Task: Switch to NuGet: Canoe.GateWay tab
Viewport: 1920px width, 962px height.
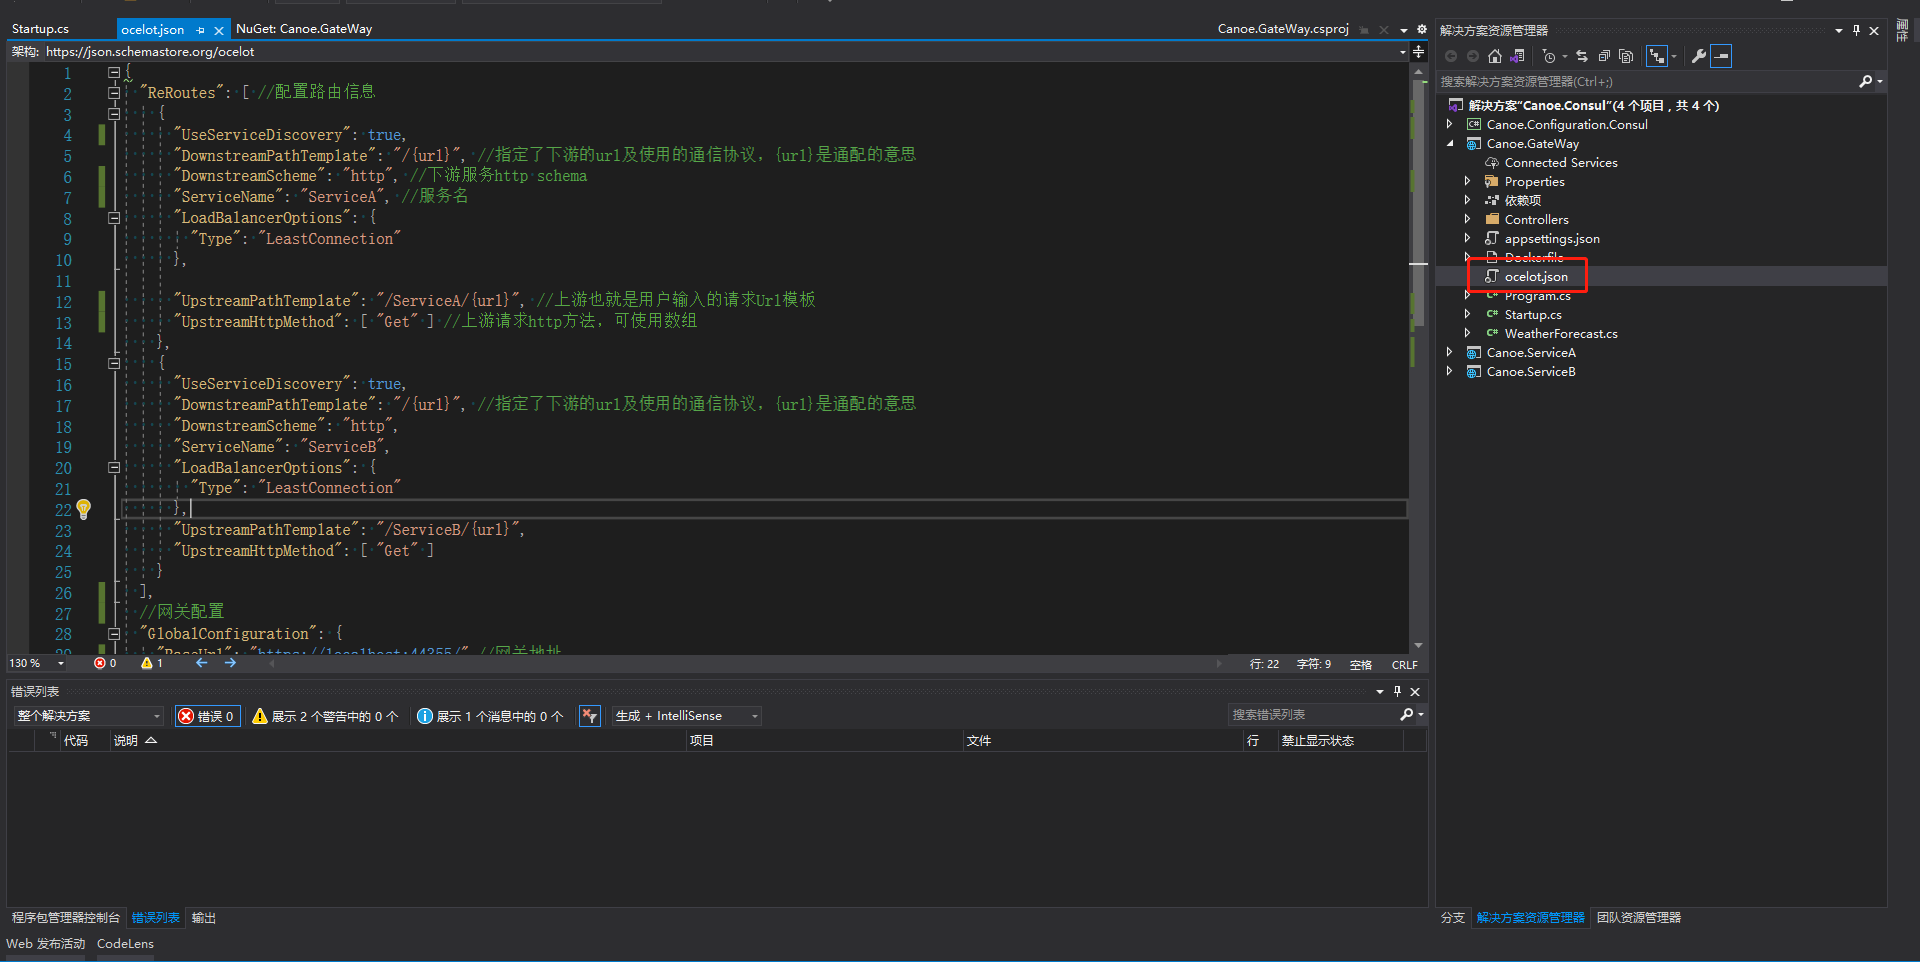Action: click(x=304, y=29)
